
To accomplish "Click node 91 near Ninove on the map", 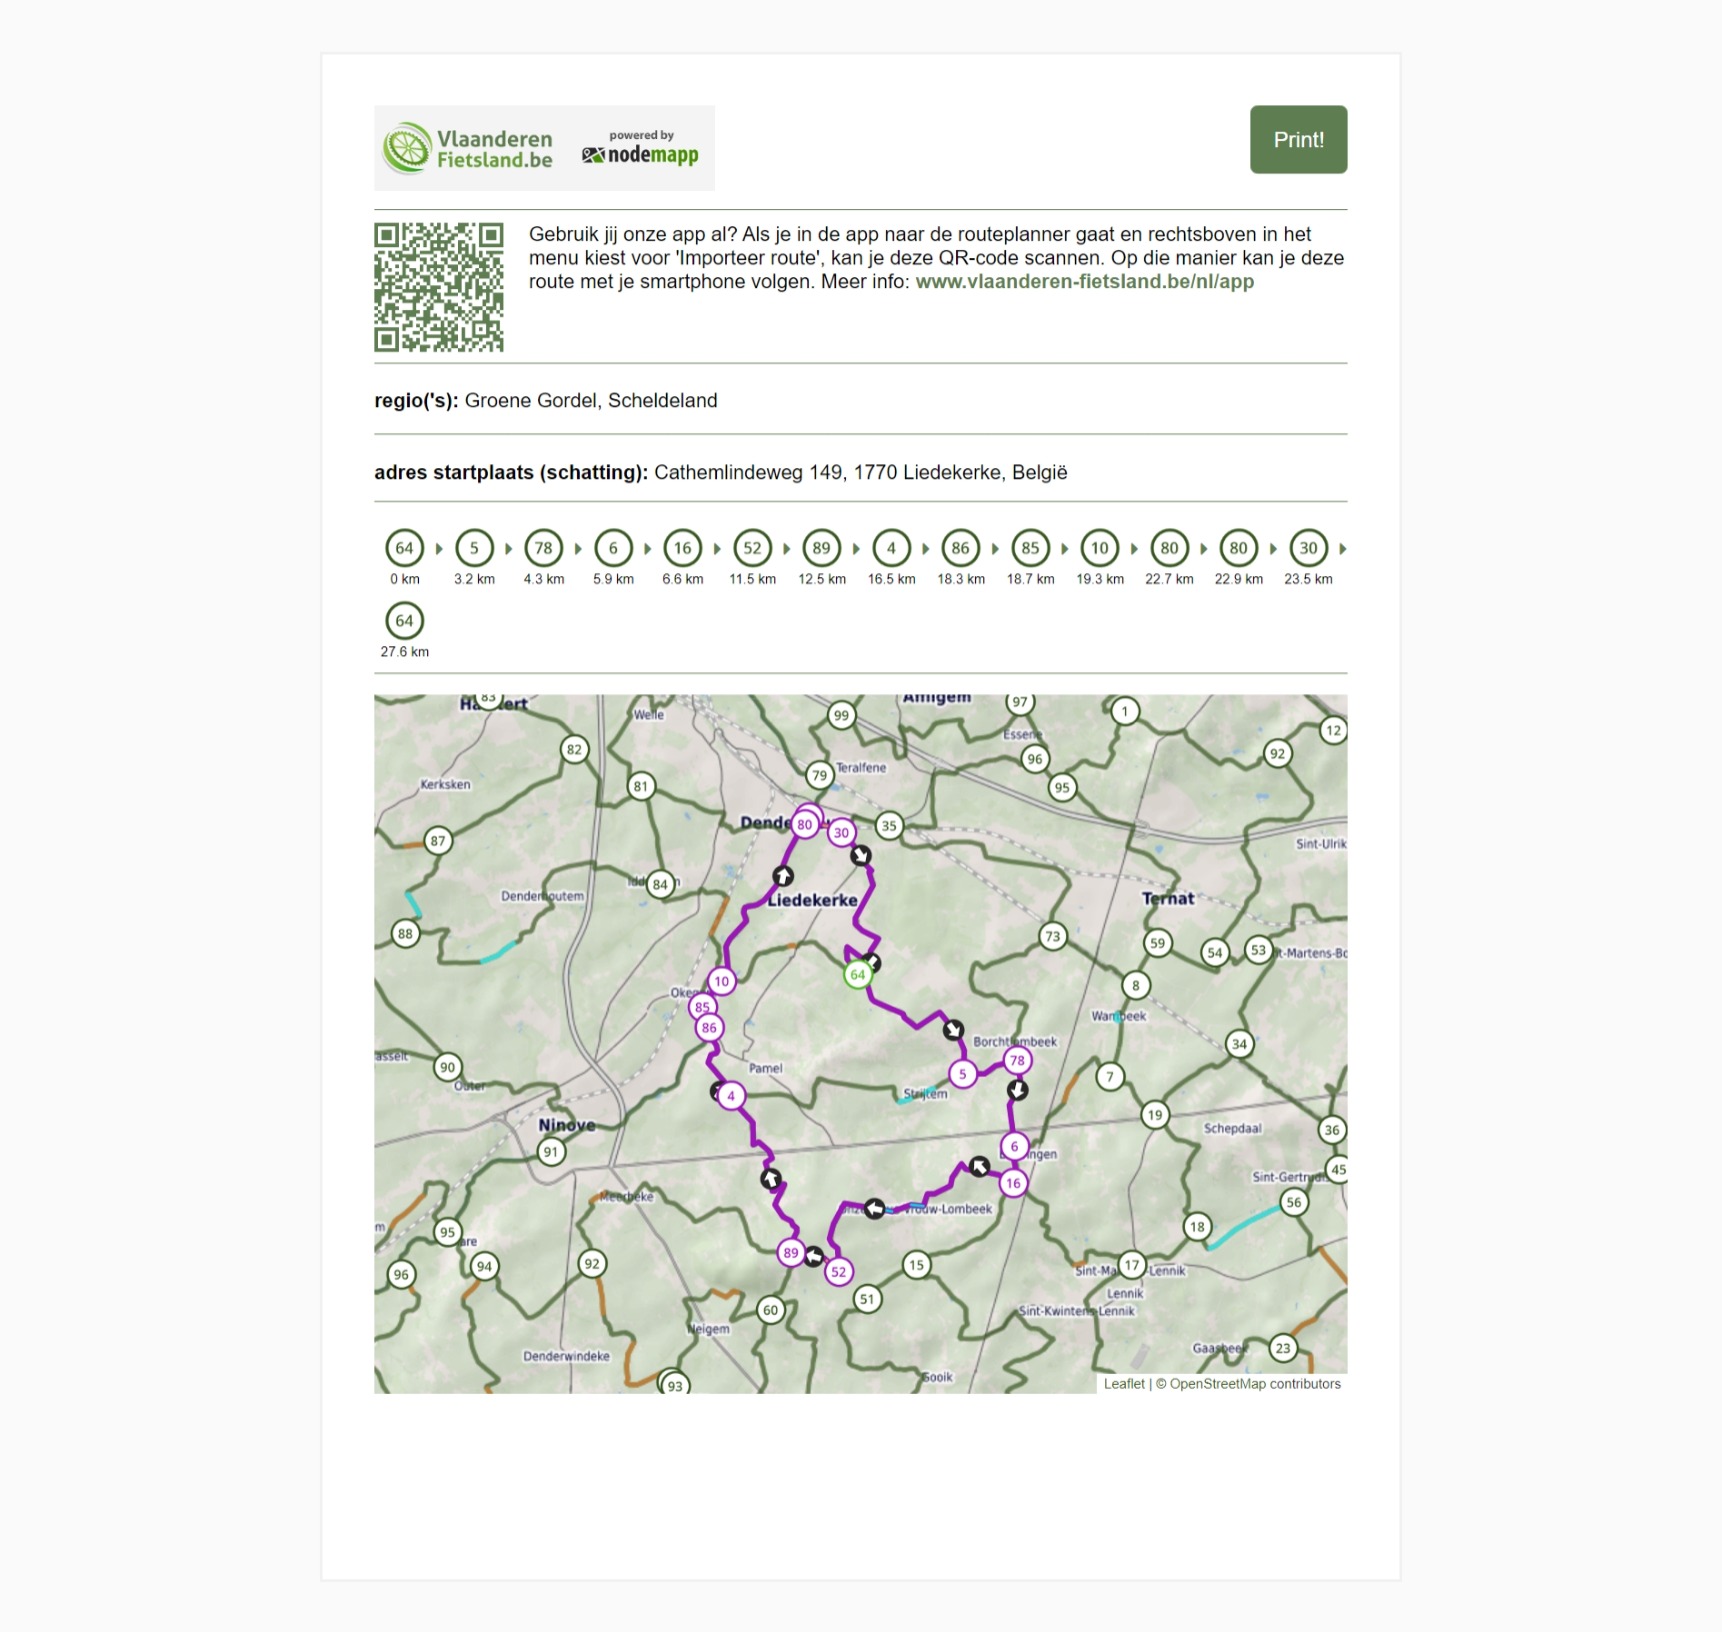I will tap(551, 1152).
